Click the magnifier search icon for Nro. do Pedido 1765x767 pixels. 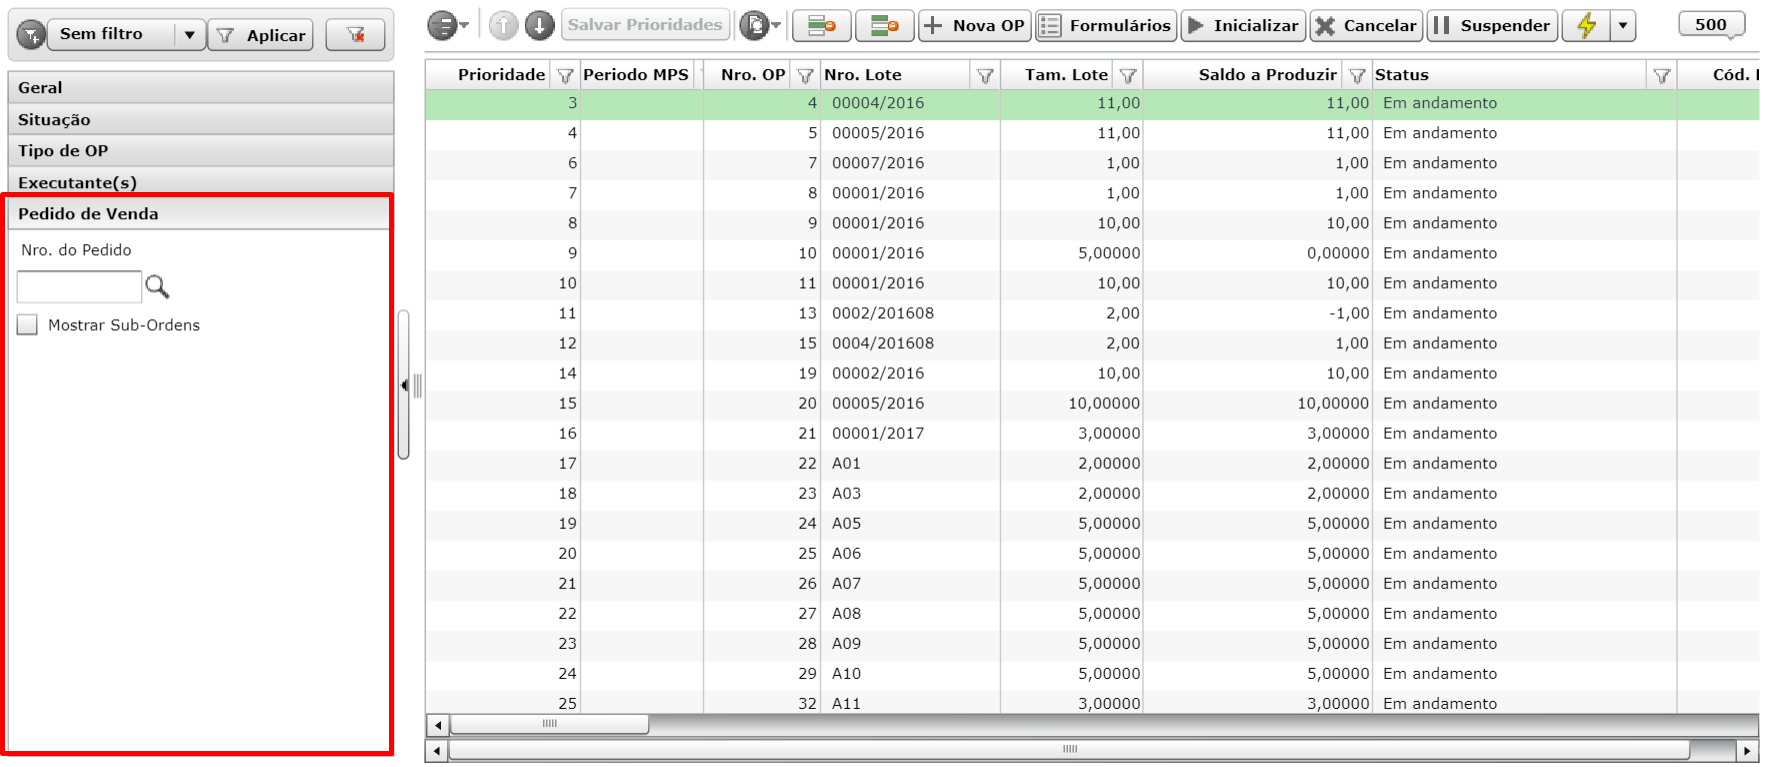(157, 287)
